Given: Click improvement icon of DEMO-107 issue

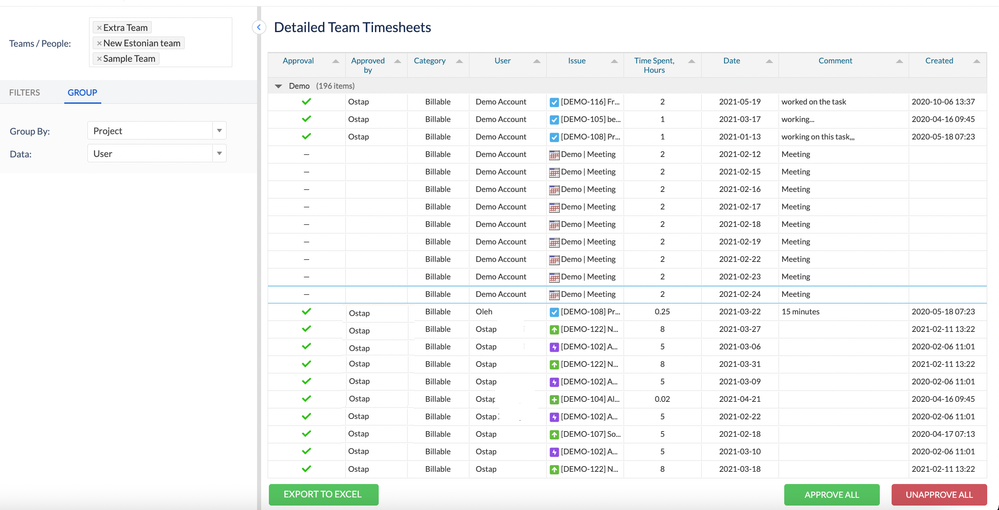Looking at the screenshot, I should pos(554,435).
